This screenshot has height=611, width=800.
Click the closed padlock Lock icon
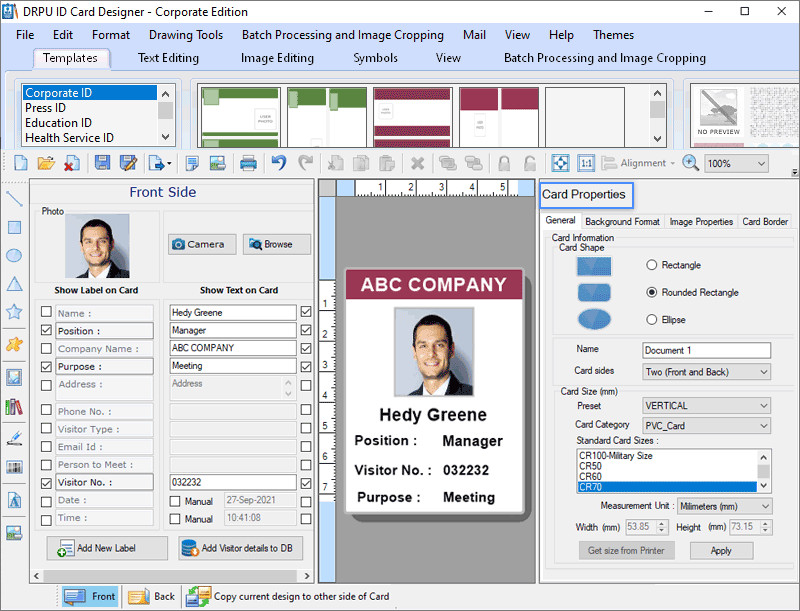(x=504, y=163)
